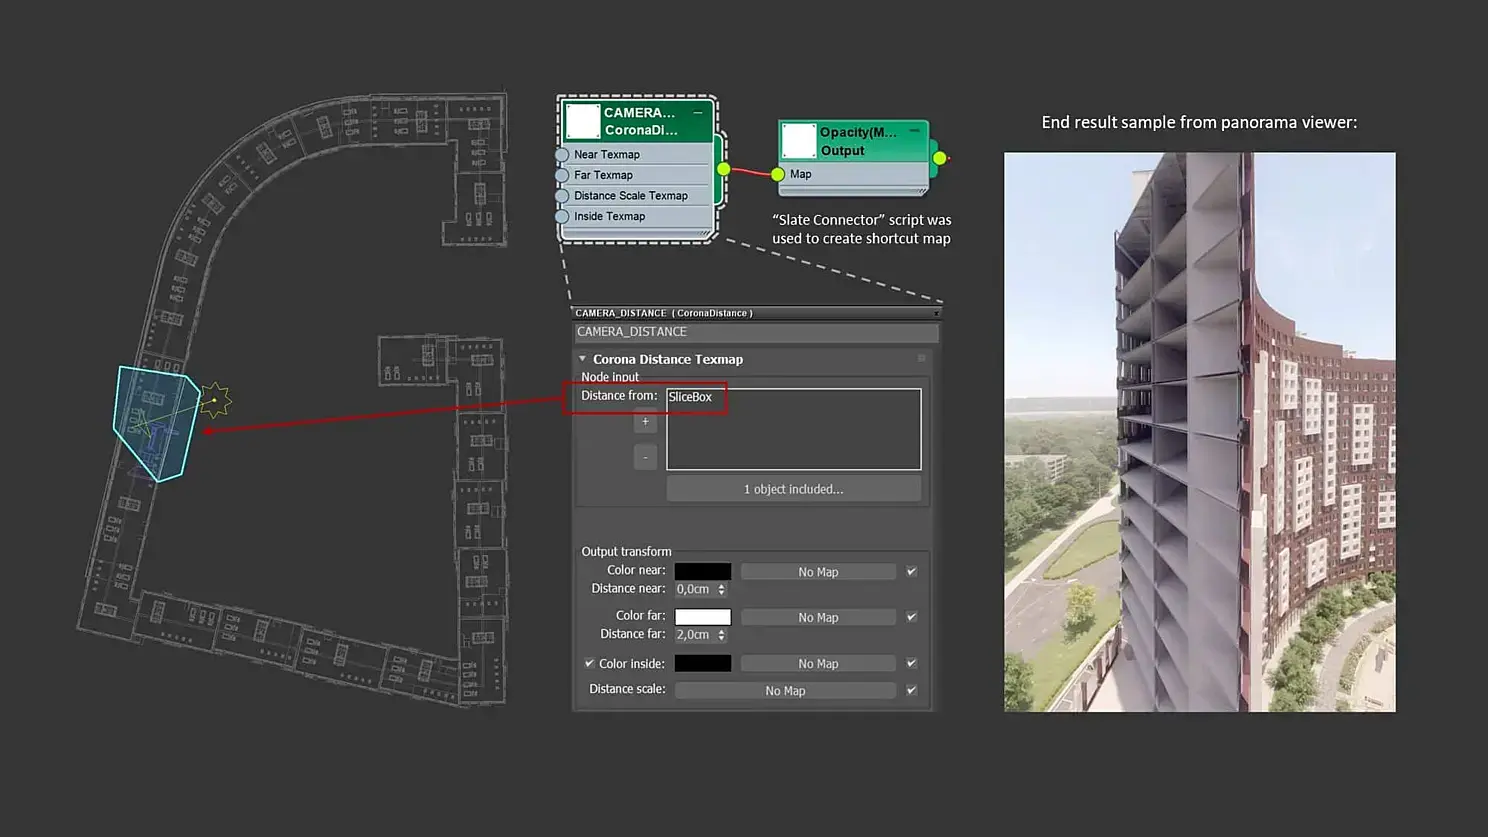Image resolution: width=1488 pixels, height=837 pixels.
Task: Open the panorama viewer end result image
Action: (1200, 432)
